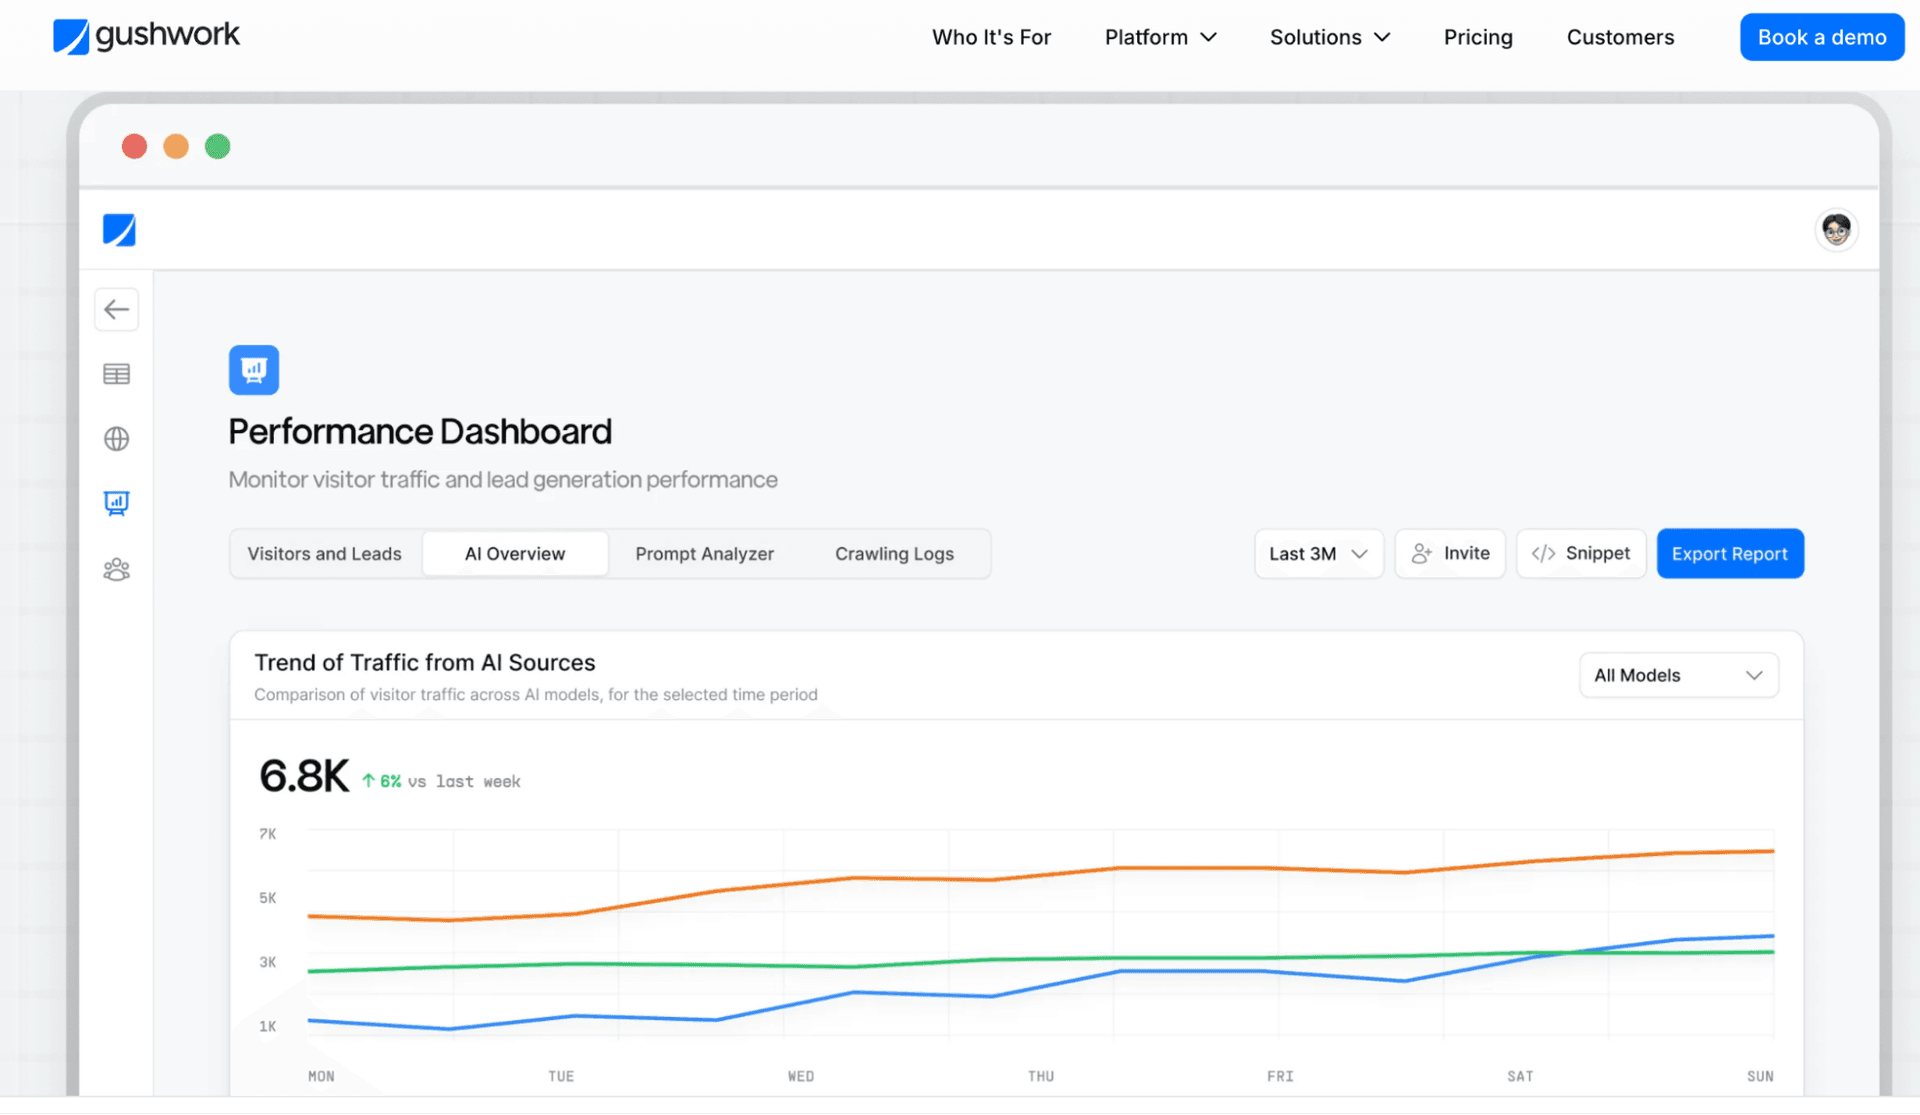The height and width of the screenshot is (1115, 1920).
Task: Click the 7K value on chart axis
Action: [268, 834]
